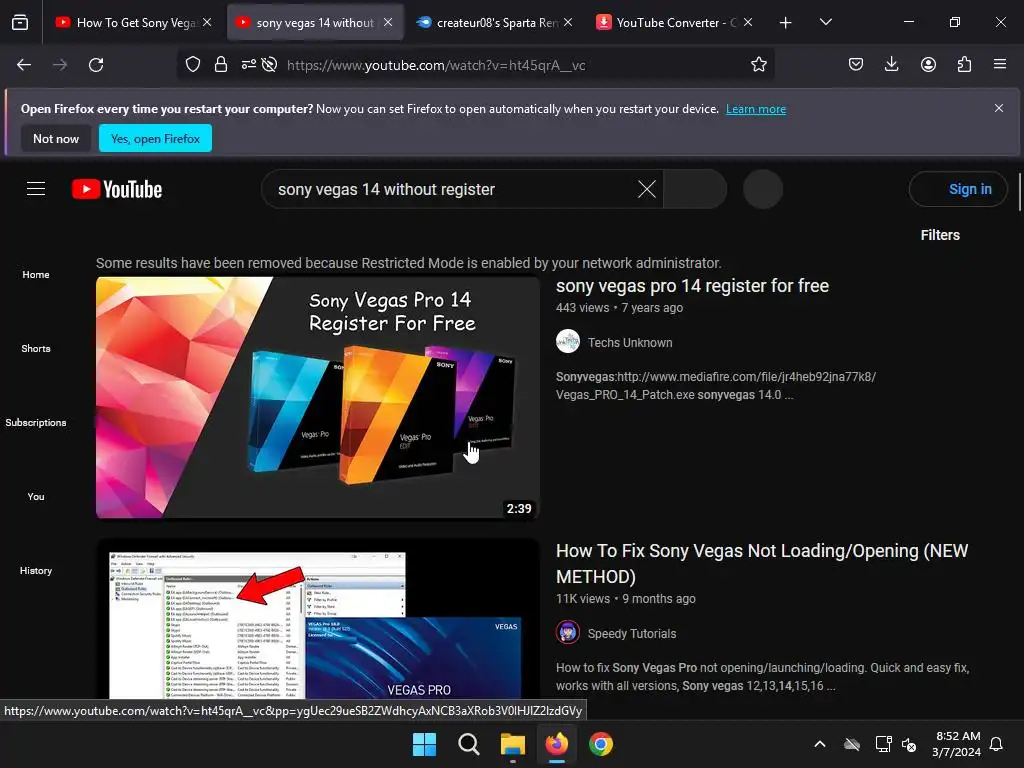Click the page vertical scrollbar
The image size is (1024, 768).
tap(1019, 191)
